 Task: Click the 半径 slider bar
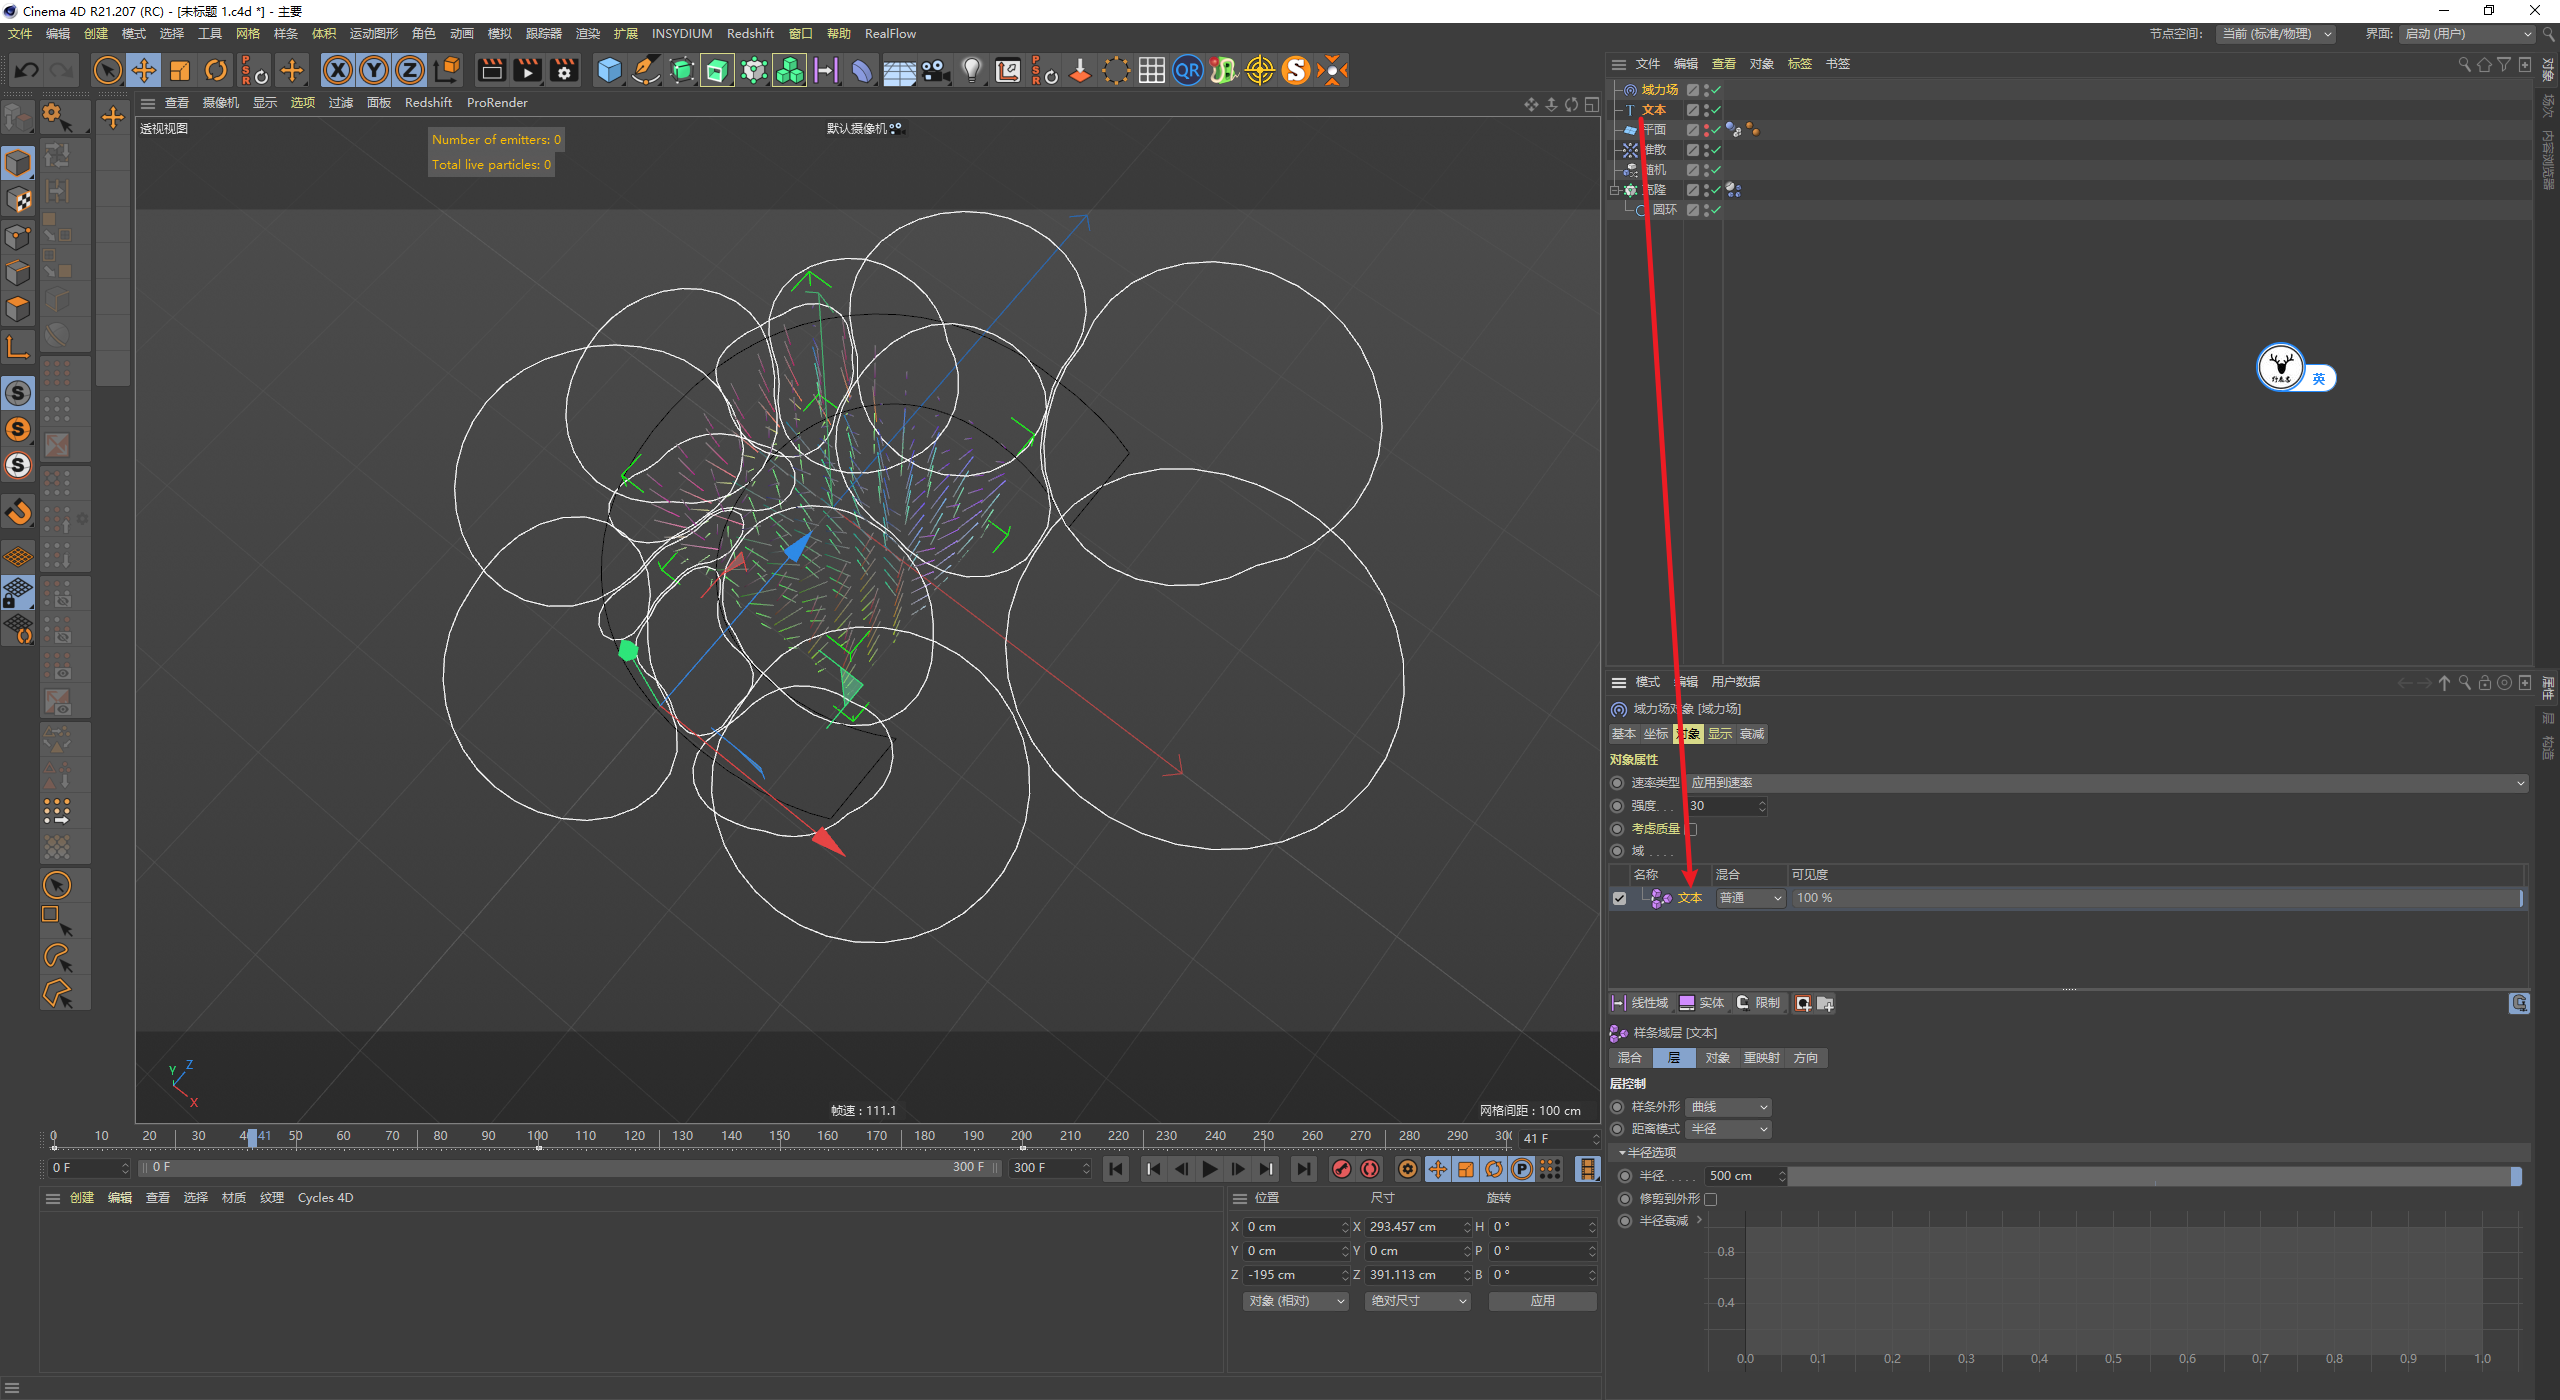pos(2150,1176)
